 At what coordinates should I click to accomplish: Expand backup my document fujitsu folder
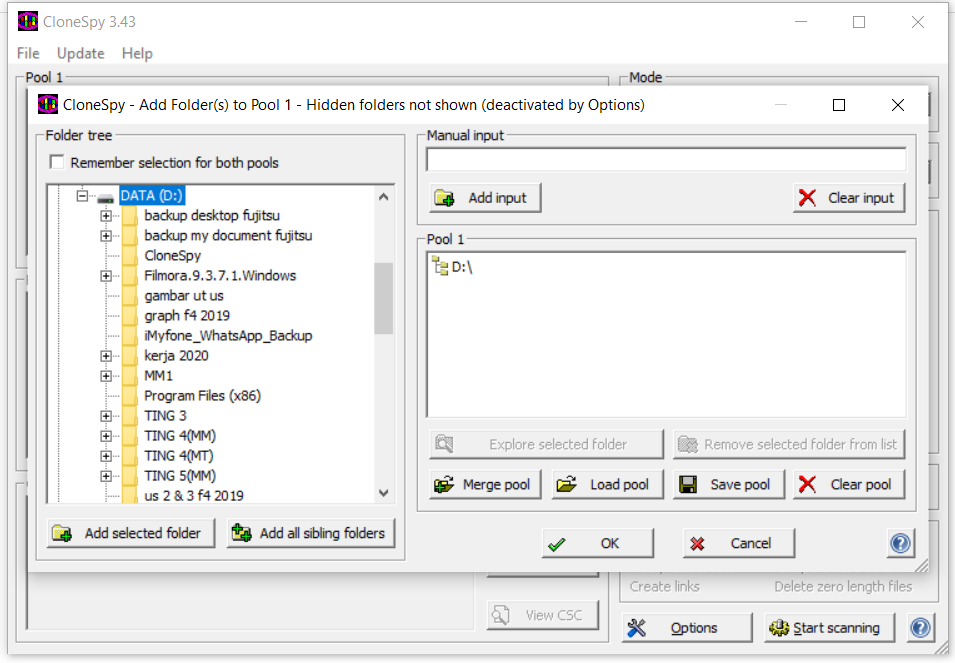(106, 236)
